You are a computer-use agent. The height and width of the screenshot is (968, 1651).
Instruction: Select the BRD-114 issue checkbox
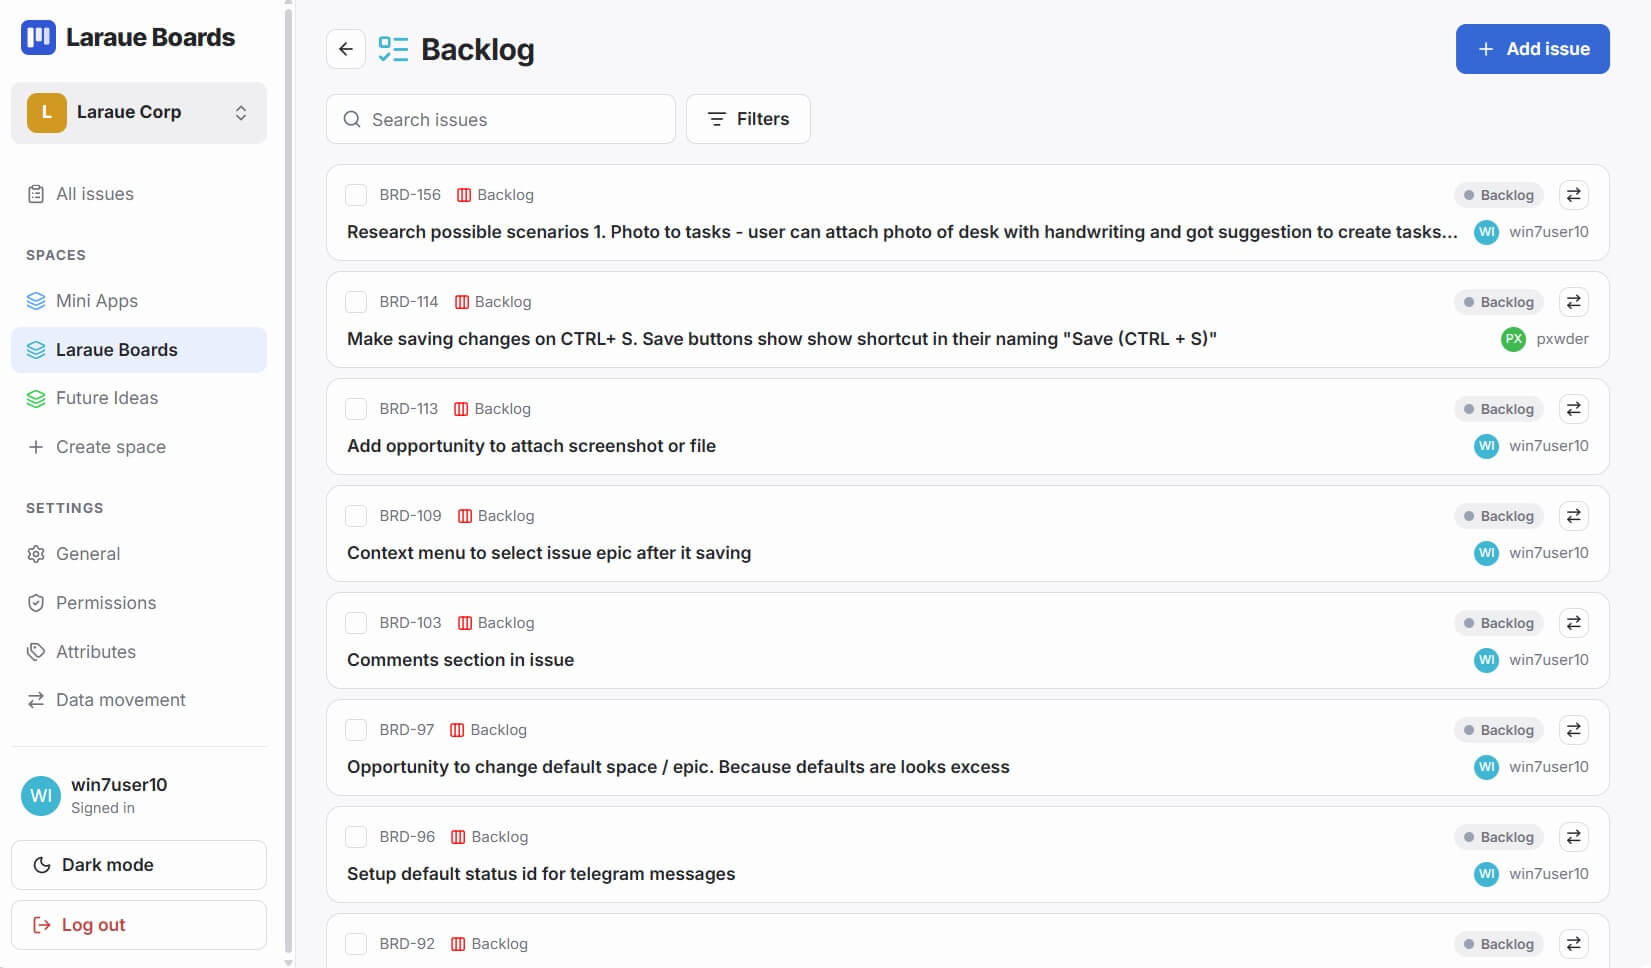coord(356,302)
